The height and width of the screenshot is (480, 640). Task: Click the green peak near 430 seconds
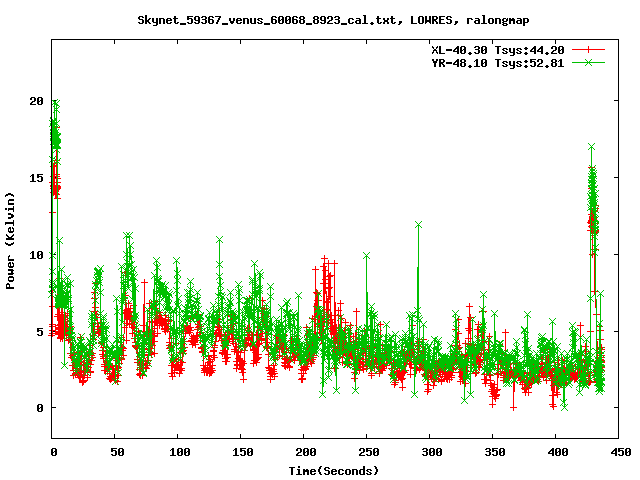coord(591,147)
